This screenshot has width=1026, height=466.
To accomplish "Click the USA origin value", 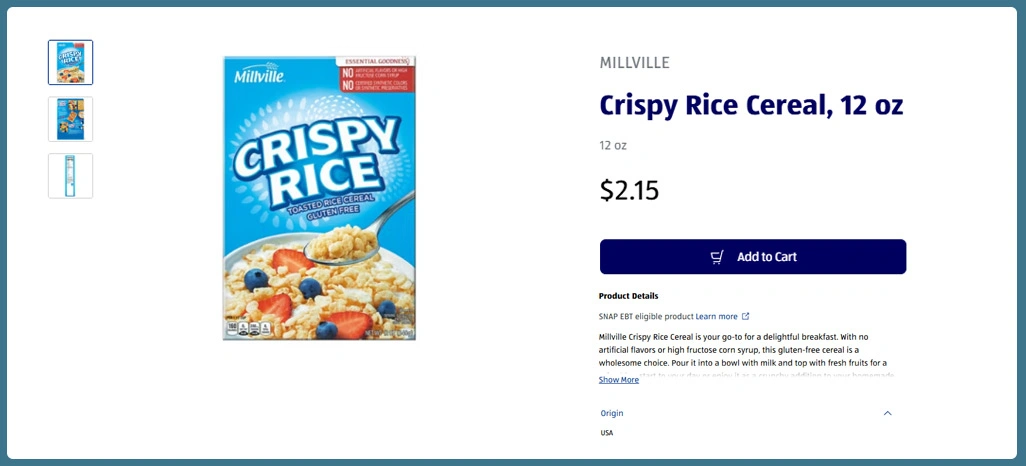I will (x=607, y=433).
